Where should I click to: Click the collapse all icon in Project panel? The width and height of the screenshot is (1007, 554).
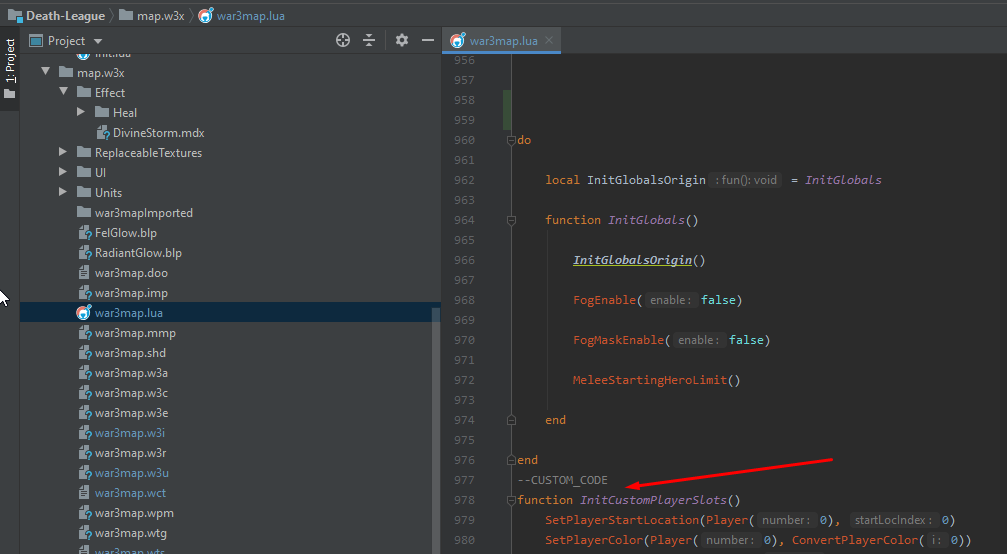click(369, 40)
